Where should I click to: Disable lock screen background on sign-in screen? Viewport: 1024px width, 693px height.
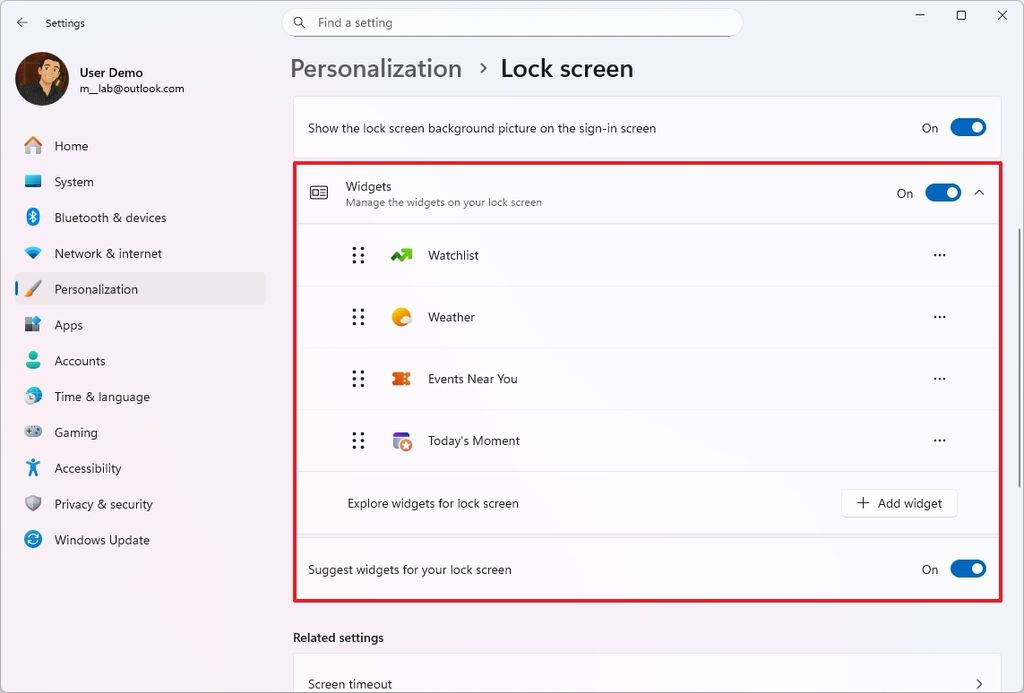tap(966, 127)
